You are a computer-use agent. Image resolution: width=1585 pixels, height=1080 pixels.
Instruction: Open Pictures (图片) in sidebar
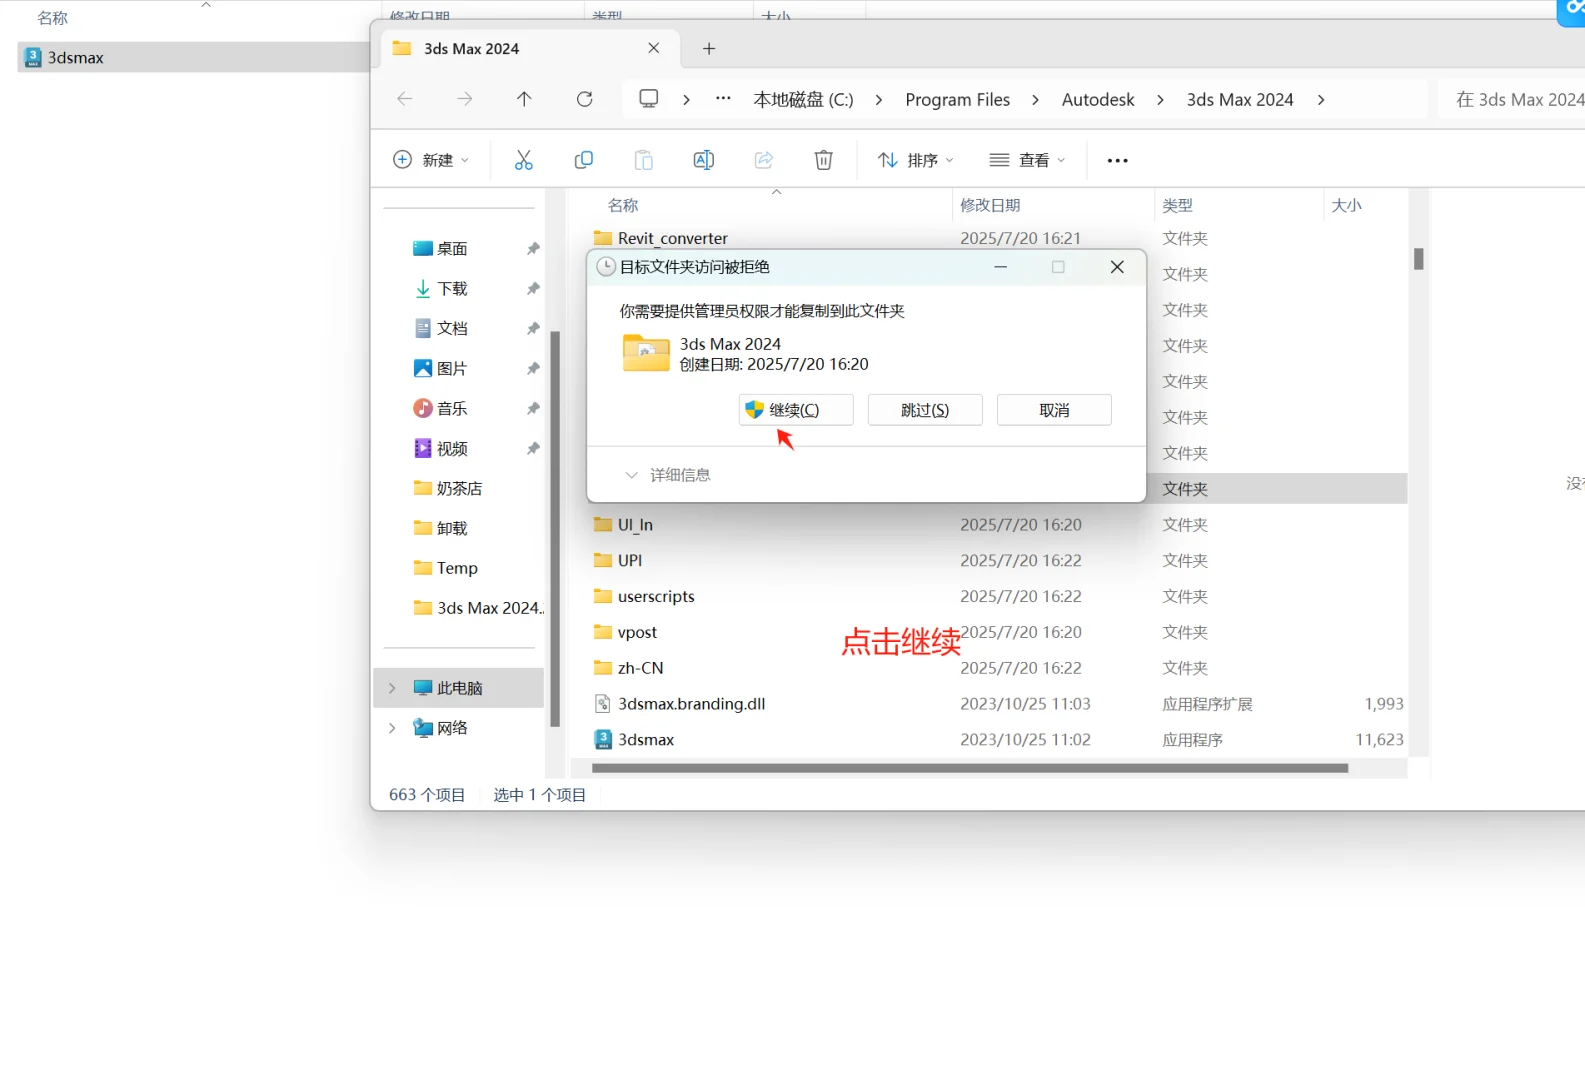(452, 368)
